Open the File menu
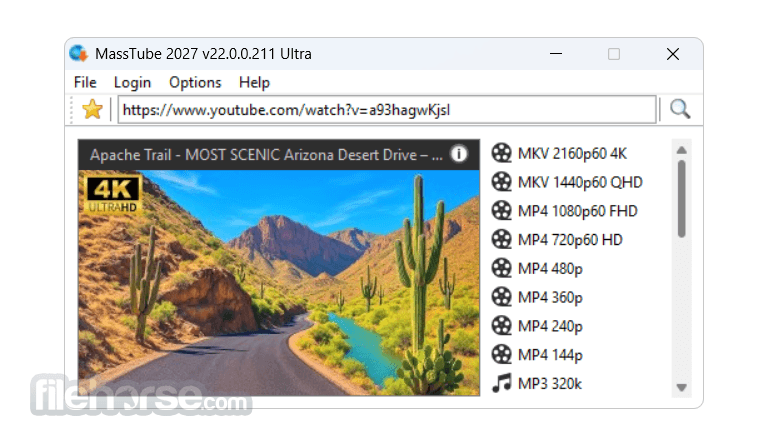Viewport: 768px width, 446px height. click(x=85, y=82)
